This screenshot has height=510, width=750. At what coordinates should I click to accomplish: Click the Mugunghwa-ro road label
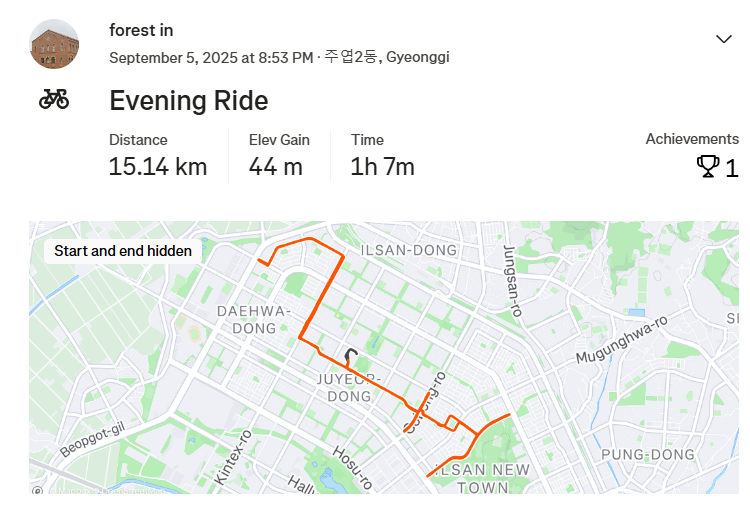(x=621, y=341)
